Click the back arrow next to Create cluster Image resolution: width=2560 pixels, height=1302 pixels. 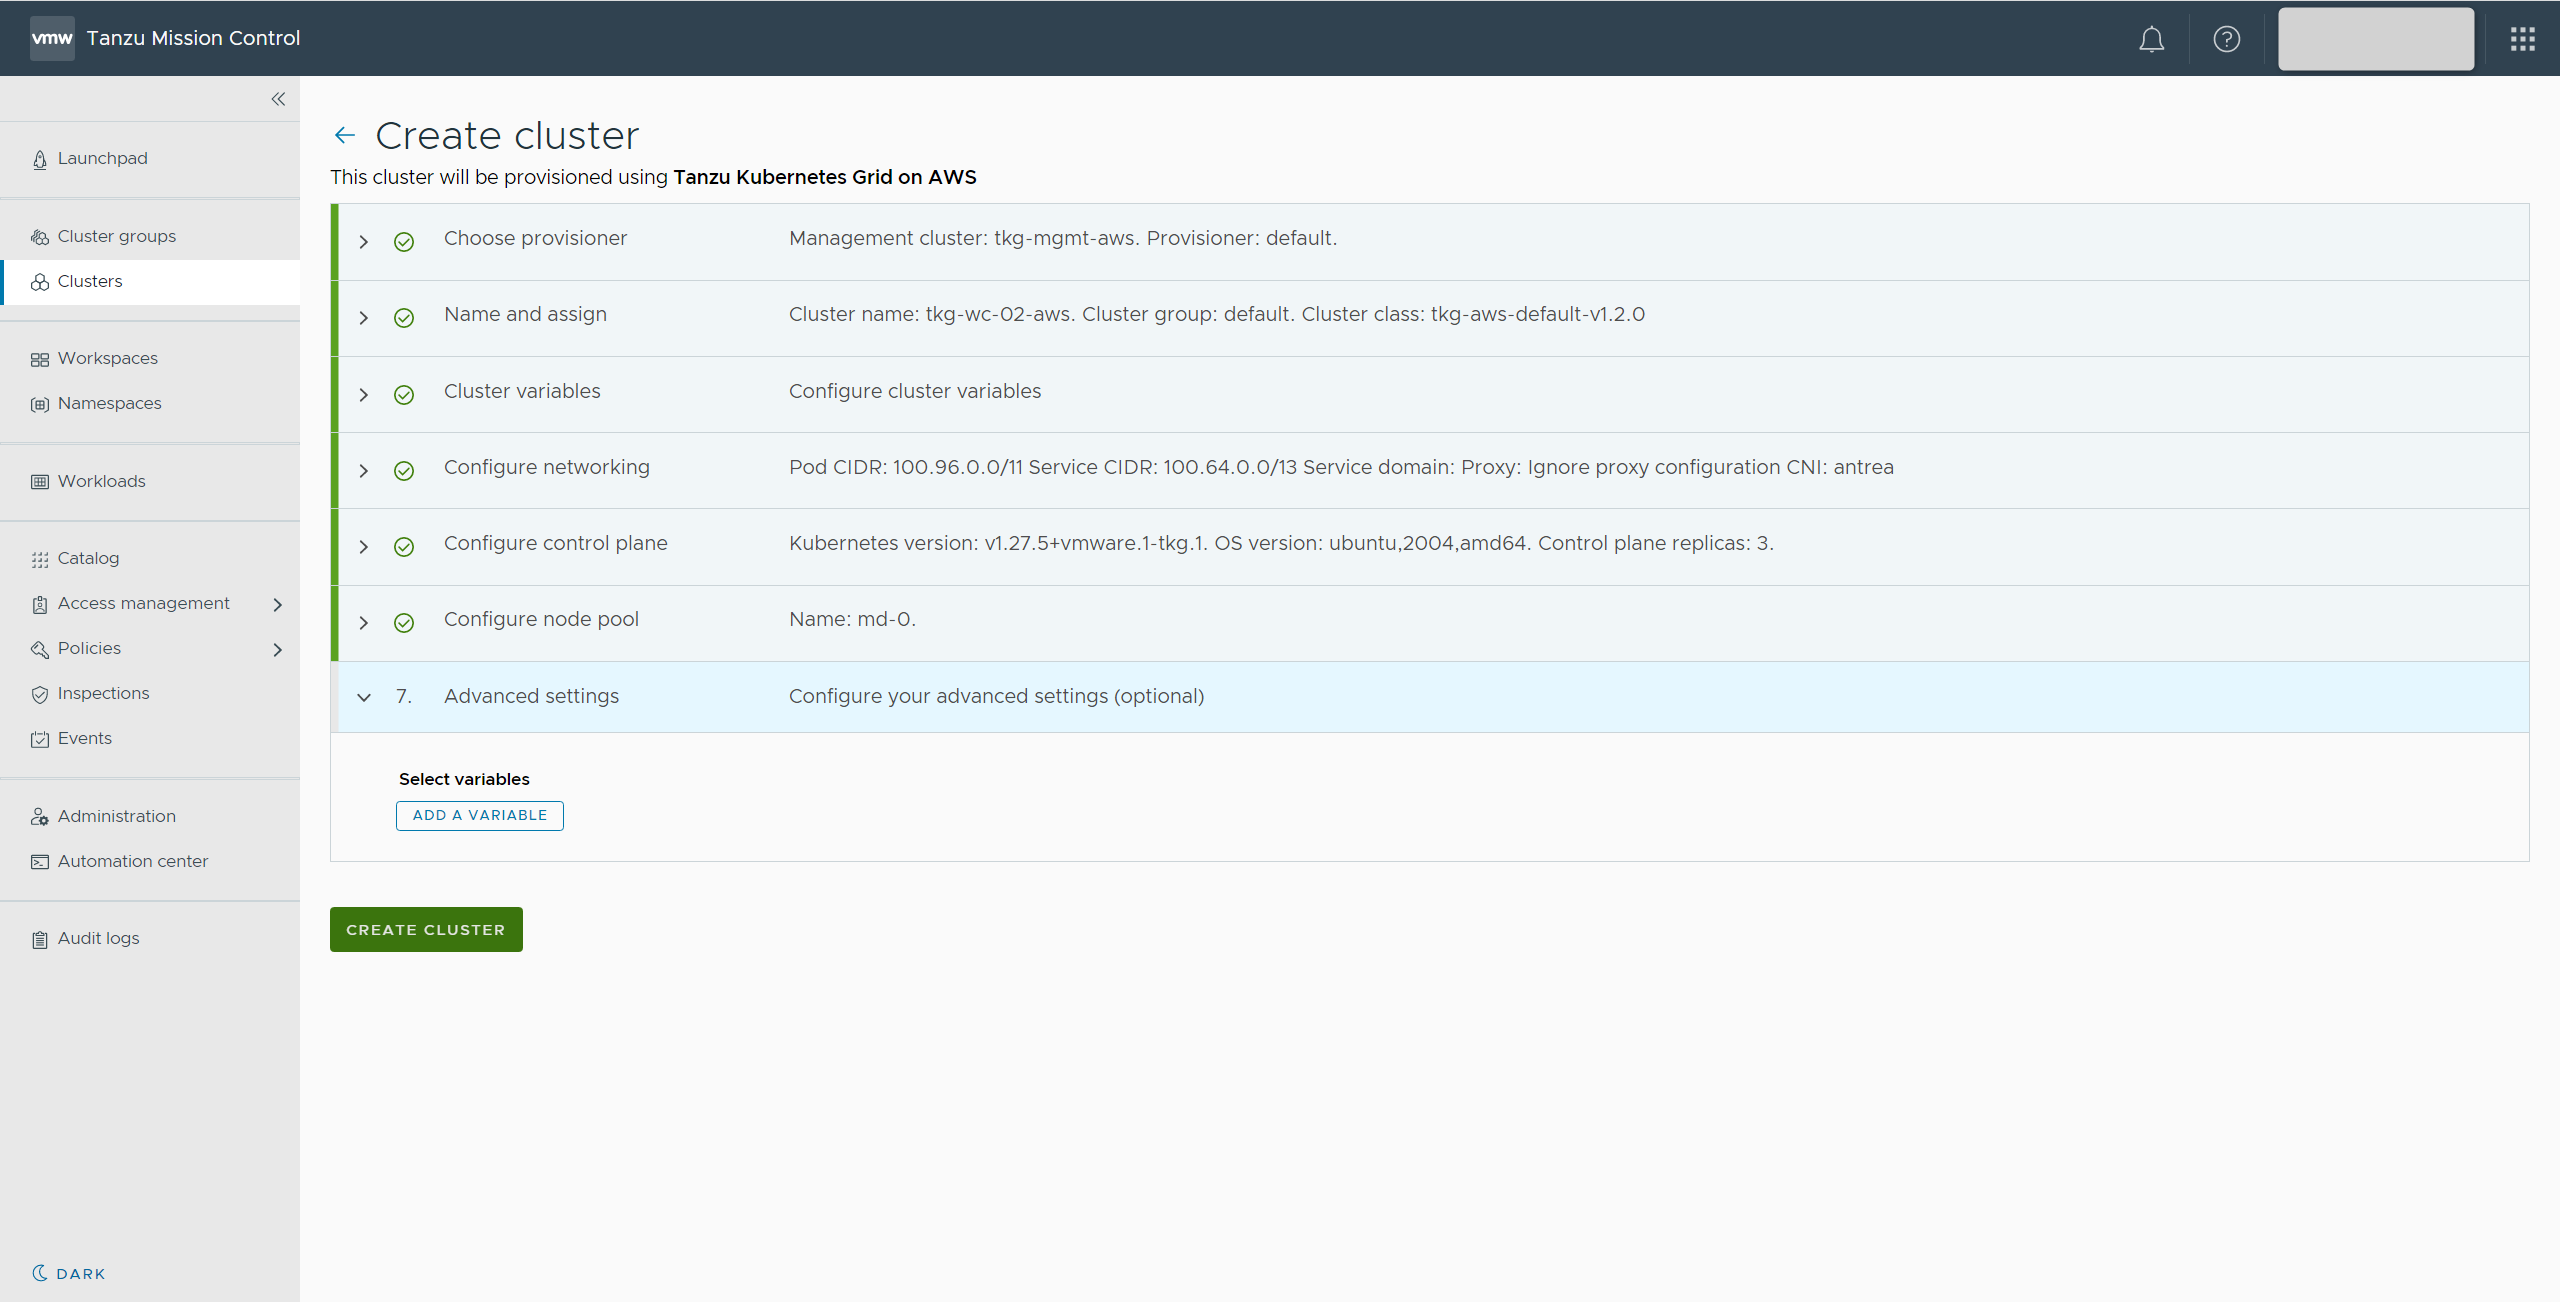point(345,135)
